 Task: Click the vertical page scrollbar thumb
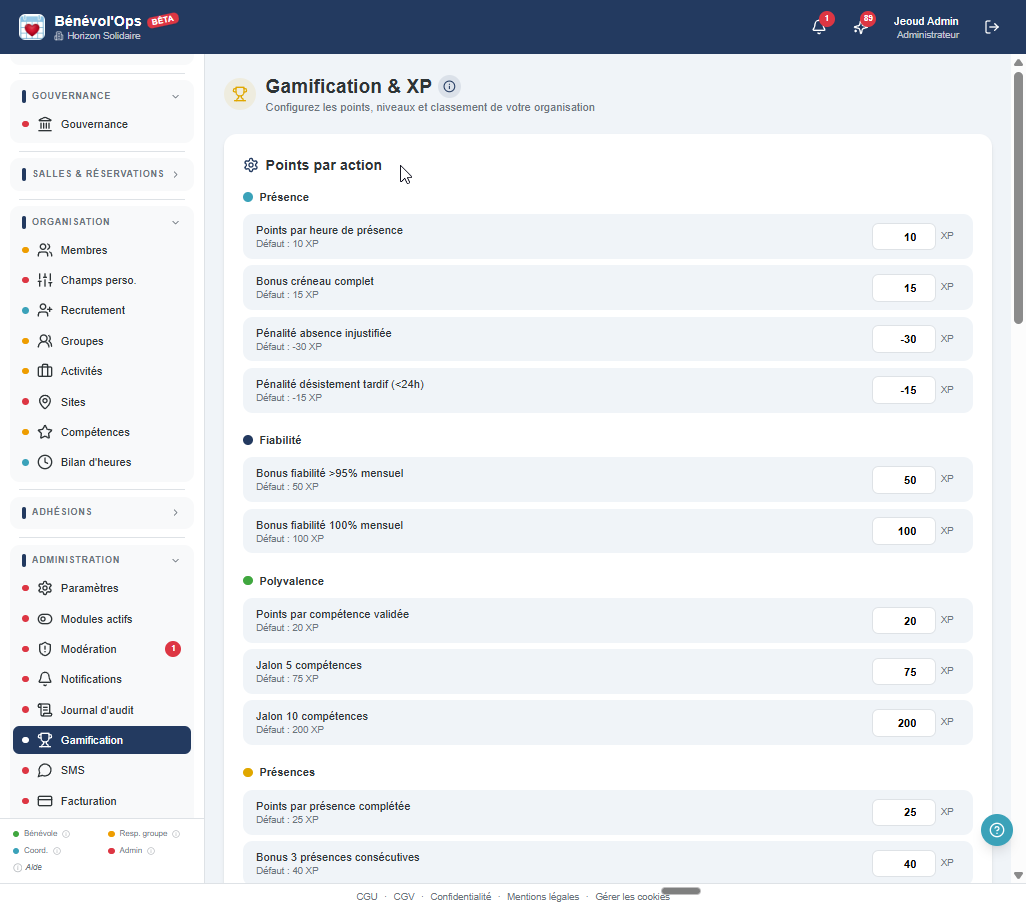(x=1018, y=198)
